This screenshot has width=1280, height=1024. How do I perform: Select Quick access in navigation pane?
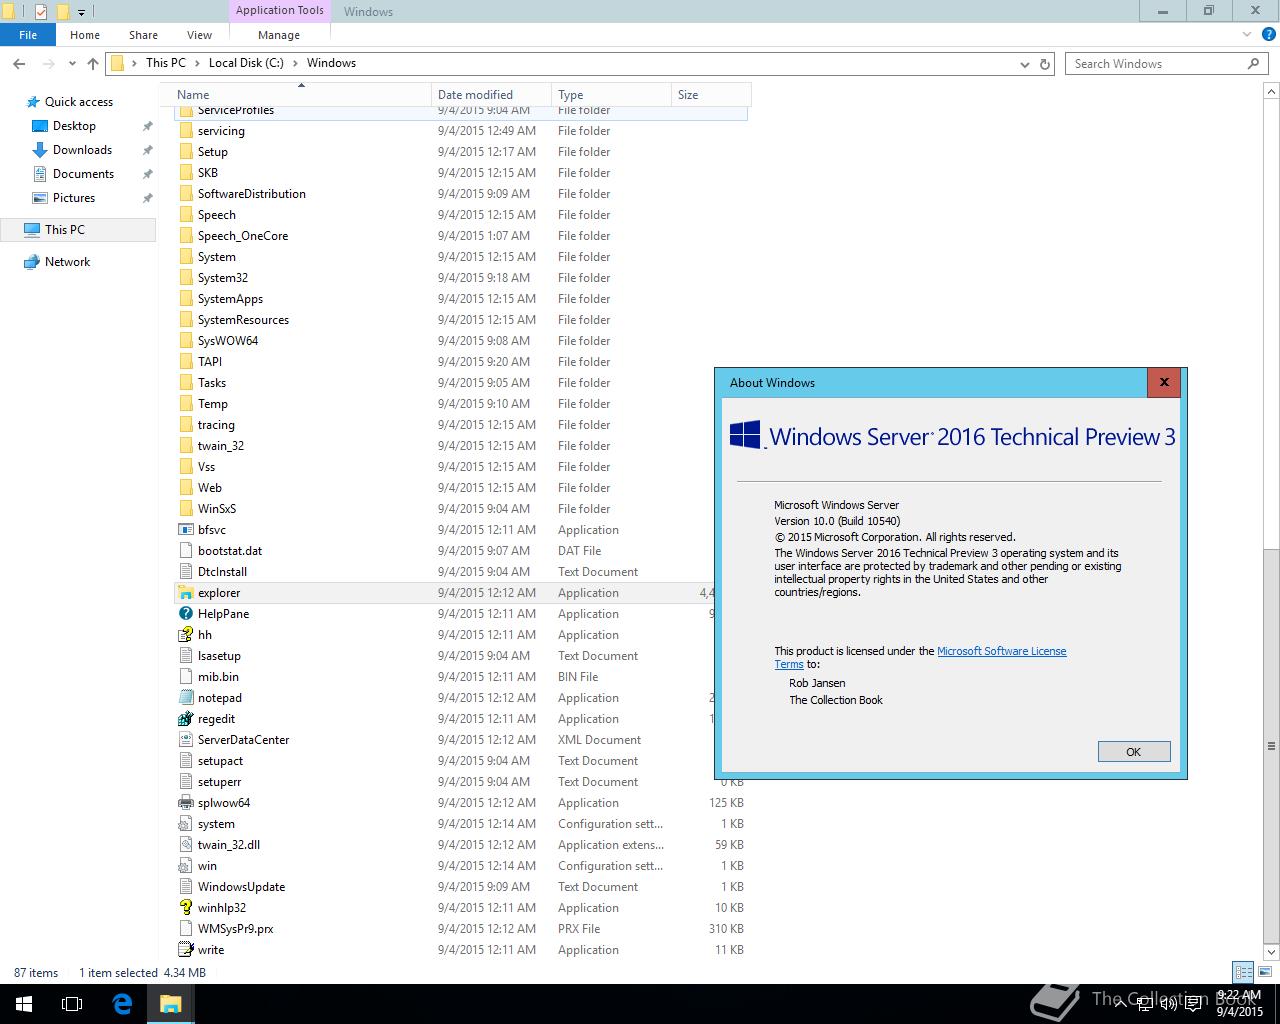click(x=78, y=102)
